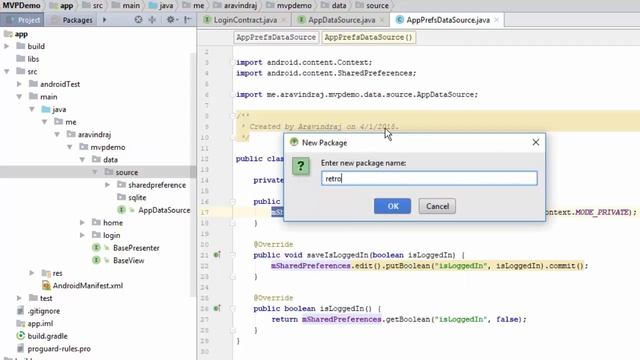Collapse the main folder
640x360 pixels.
(x=19, y=97)
